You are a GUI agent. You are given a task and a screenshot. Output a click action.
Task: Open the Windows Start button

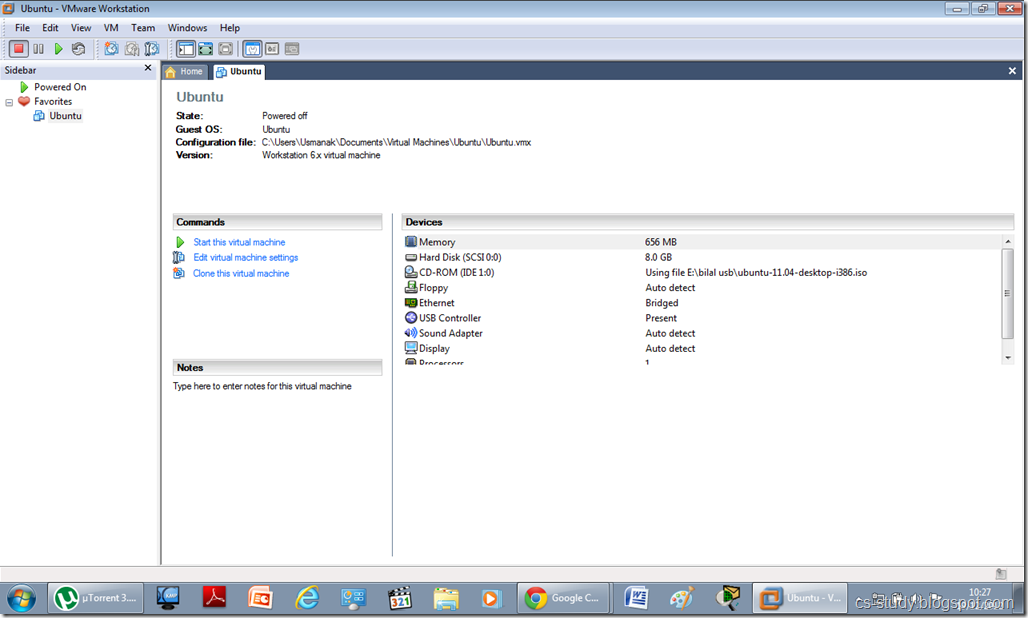(22, 599)
